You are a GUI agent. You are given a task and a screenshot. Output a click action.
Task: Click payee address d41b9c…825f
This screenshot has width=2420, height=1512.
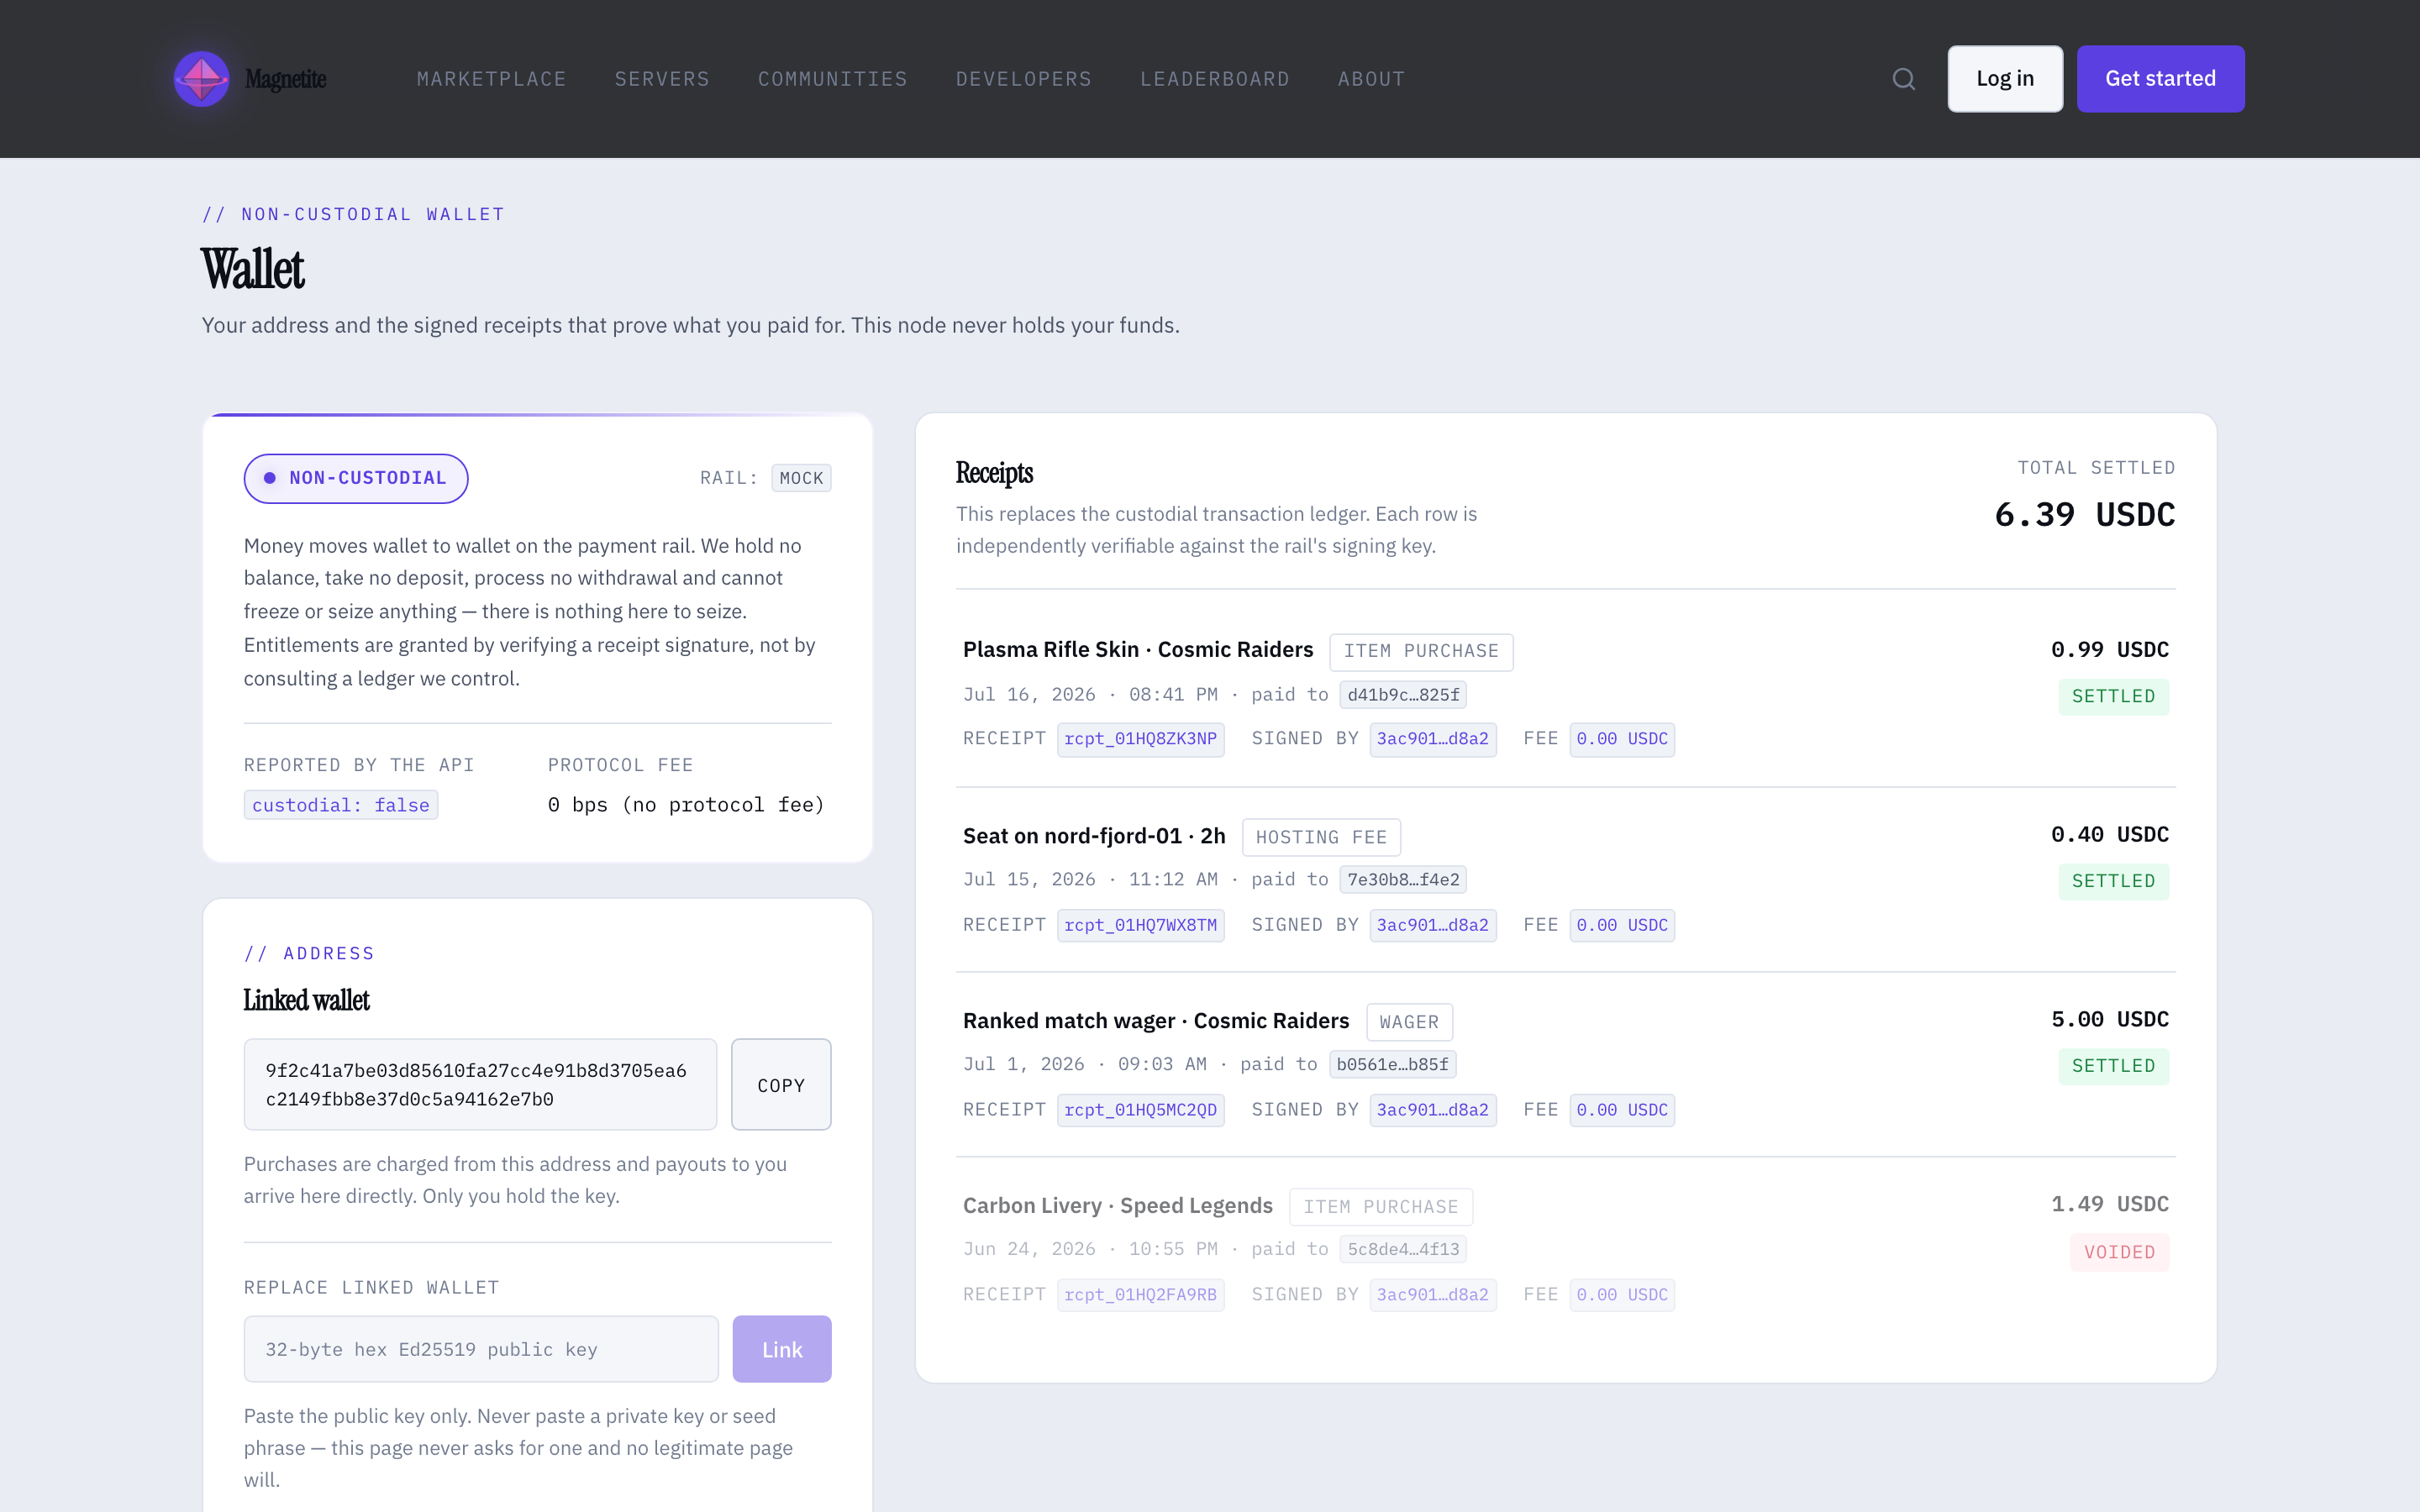click(1403, 695)
